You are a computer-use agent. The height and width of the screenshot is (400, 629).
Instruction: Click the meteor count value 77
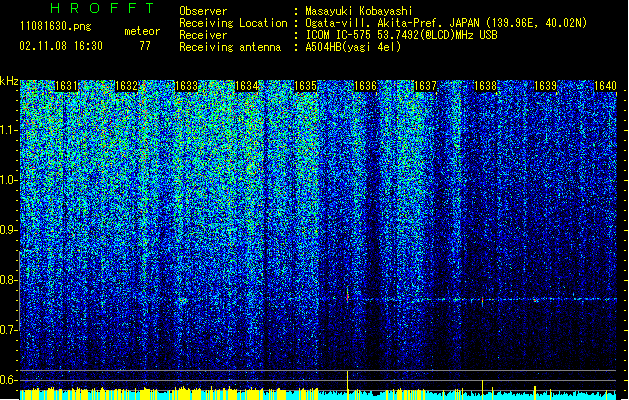[x=145, y=46]
